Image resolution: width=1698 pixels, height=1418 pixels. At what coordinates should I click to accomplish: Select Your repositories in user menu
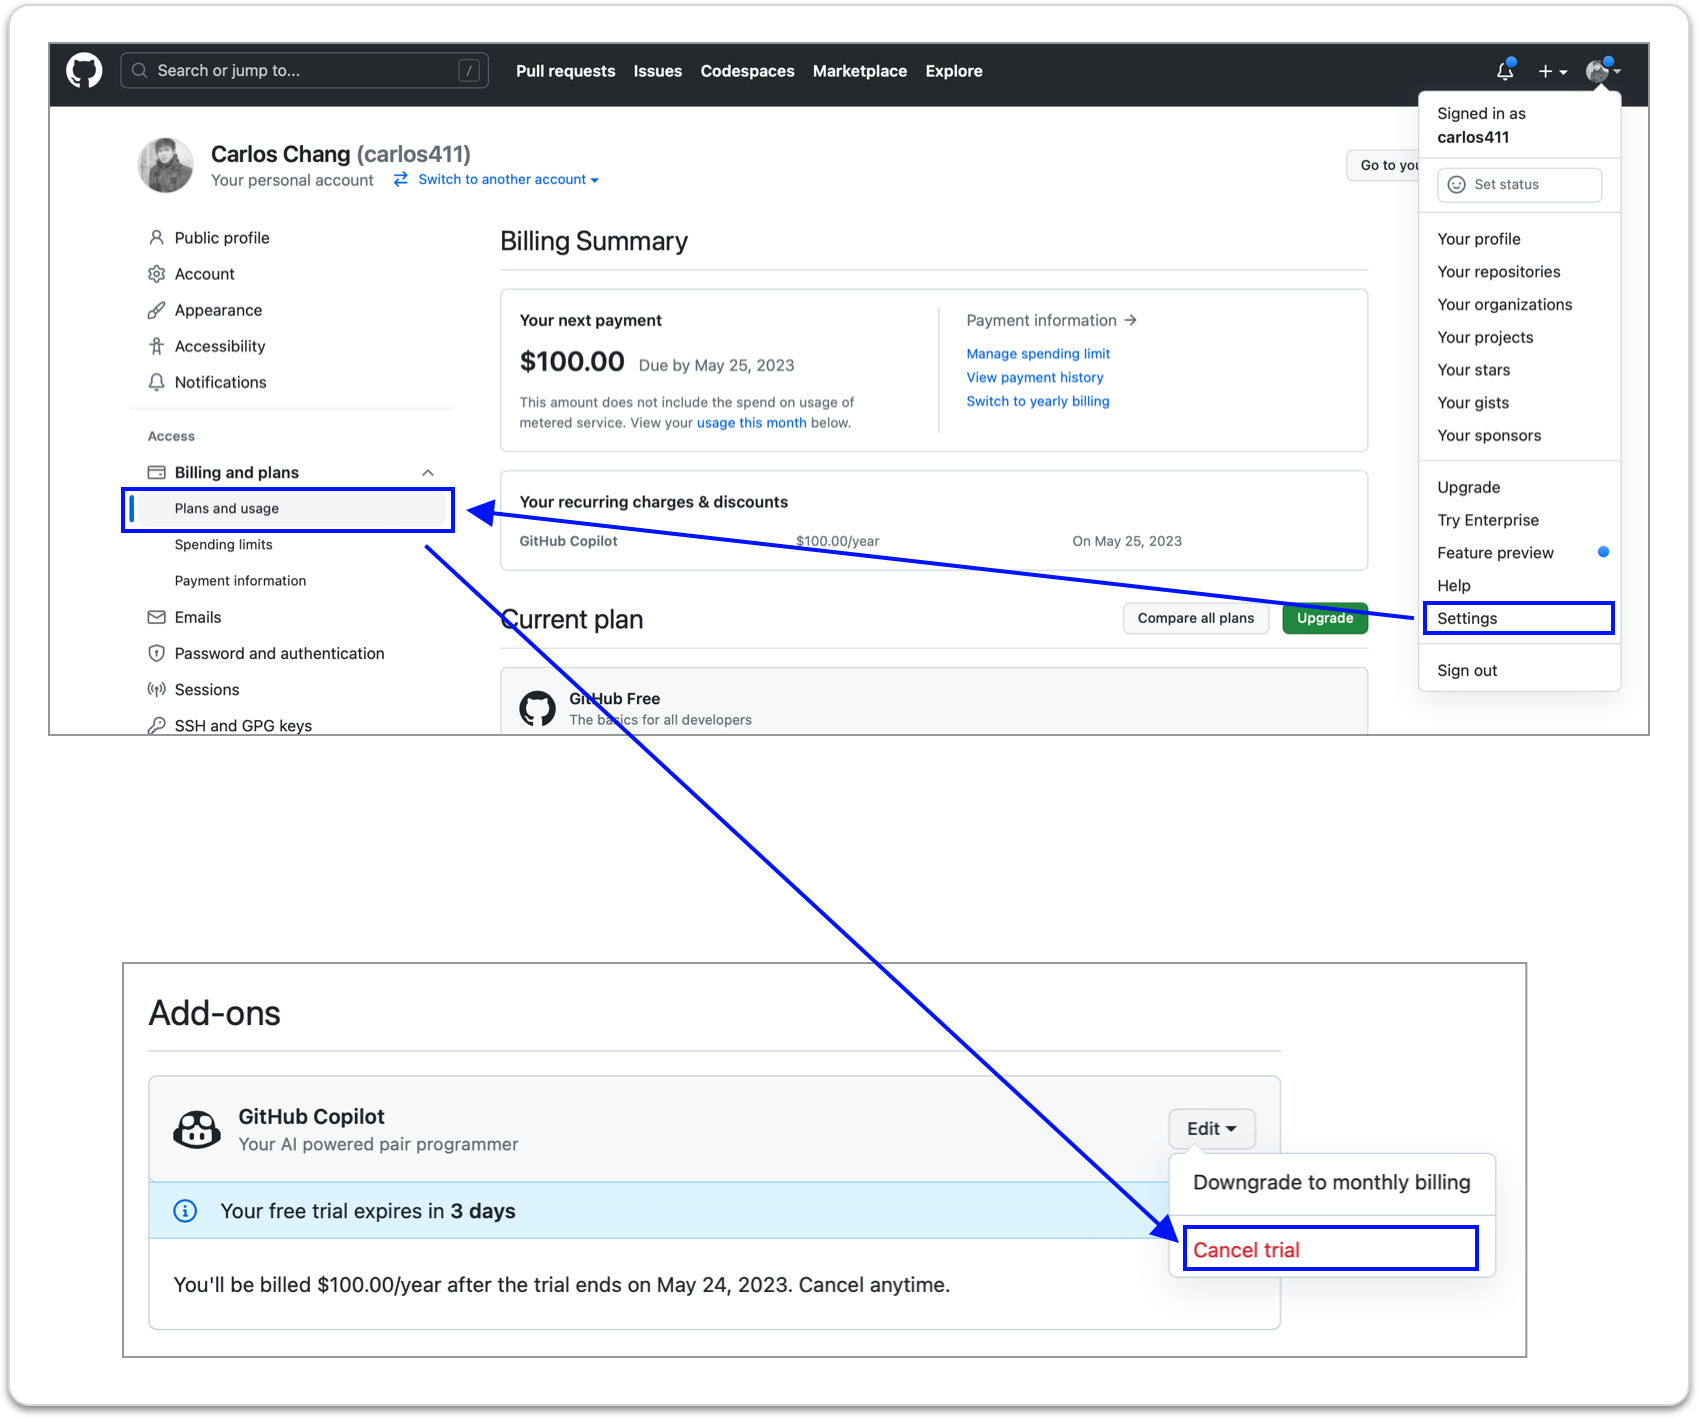click(x=1499, y=272)
